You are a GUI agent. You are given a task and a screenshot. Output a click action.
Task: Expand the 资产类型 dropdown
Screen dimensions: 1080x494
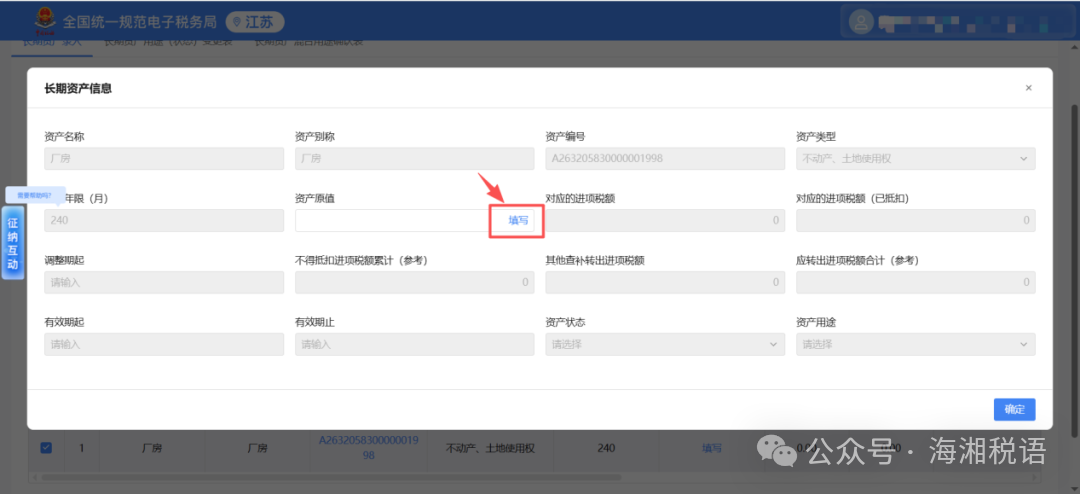(915, 158)
